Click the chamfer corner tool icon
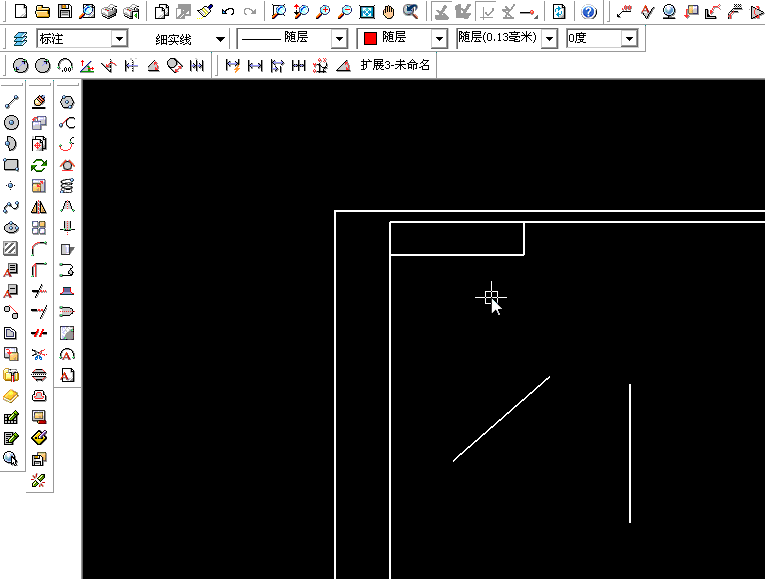 tap(39, 270)
